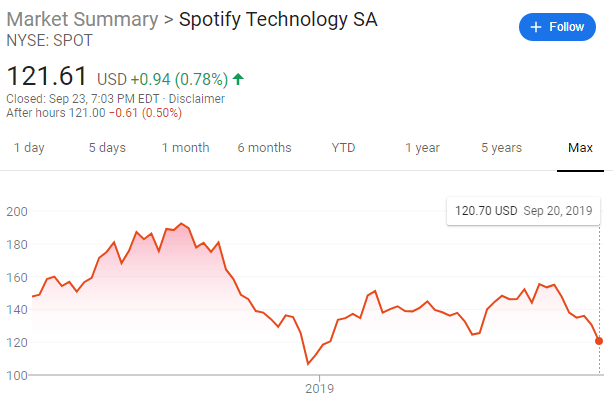Switch to the 5 days range
This screenshot has height=404, width=616.
[x=107, y=148]
